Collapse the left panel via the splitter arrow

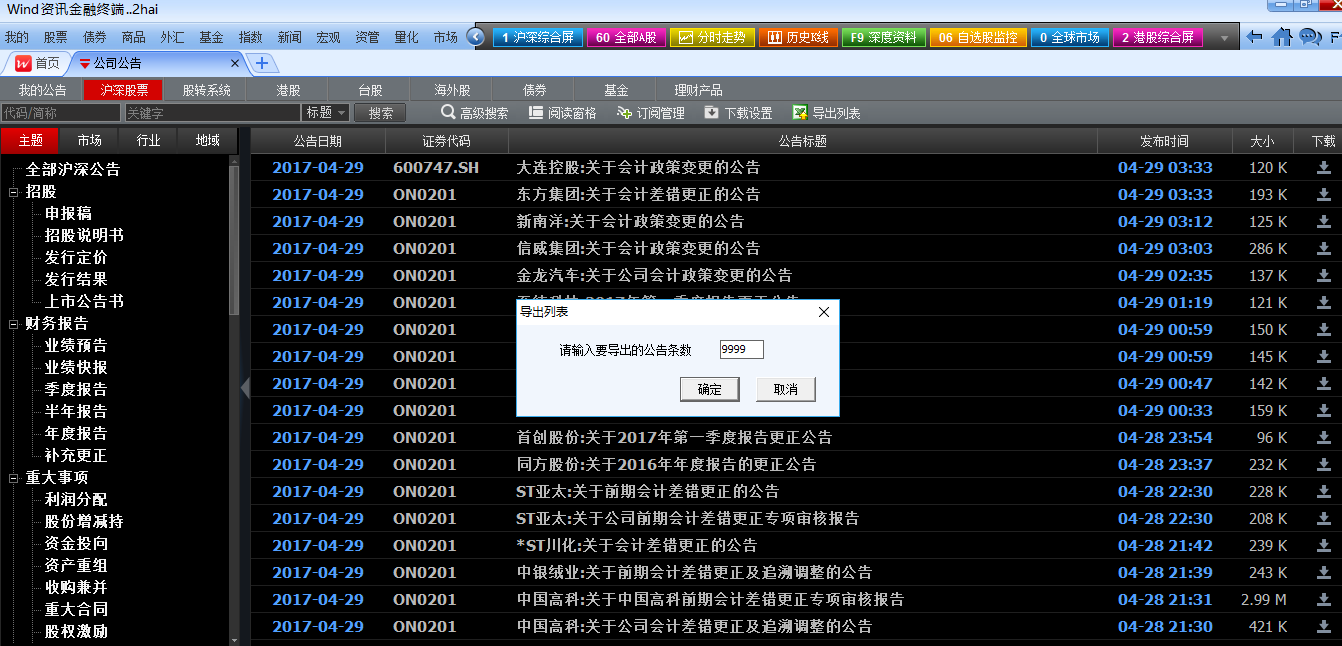coord(244,388)
